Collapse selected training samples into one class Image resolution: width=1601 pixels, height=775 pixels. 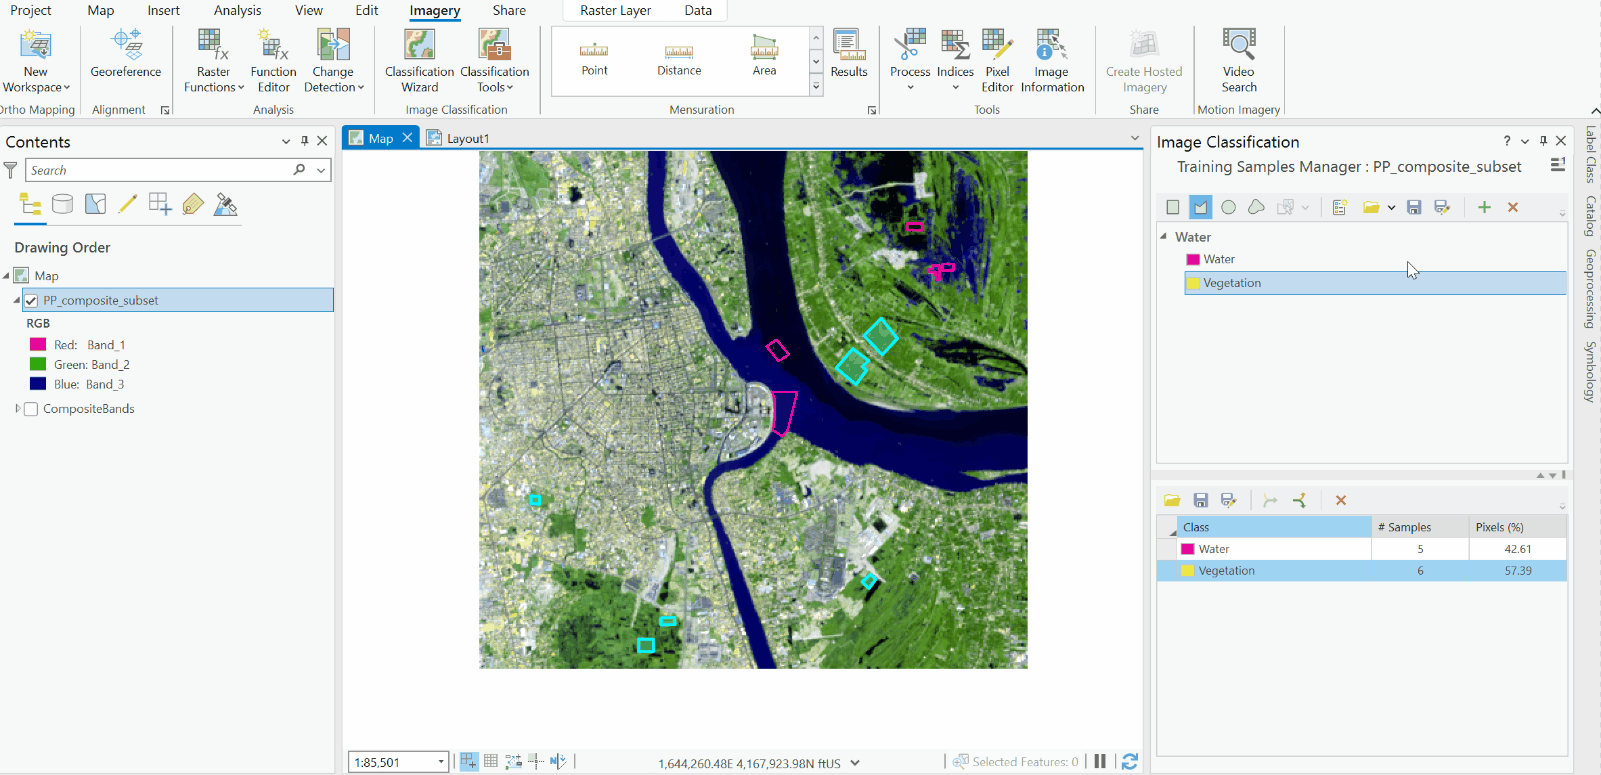(x=1270, y=500)
